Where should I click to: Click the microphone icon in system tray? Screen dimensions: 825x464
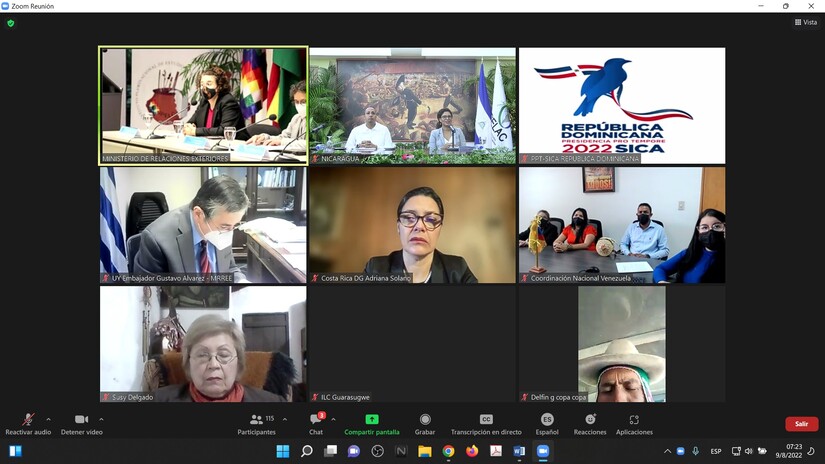tap(696, 451)
